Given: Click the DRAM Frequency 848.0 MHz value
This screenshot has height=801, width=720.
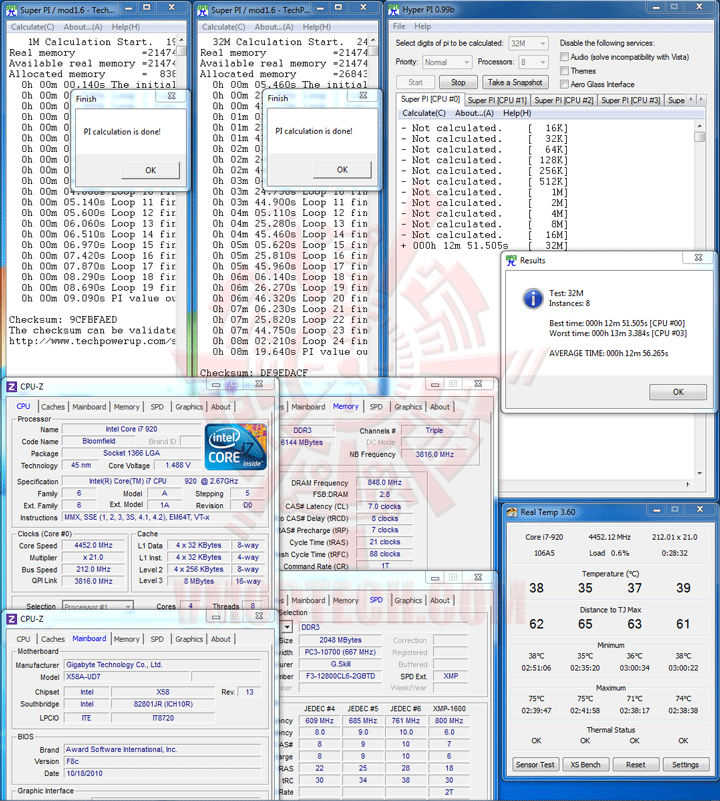Looking at the screenshot, I should click(384, 482).
